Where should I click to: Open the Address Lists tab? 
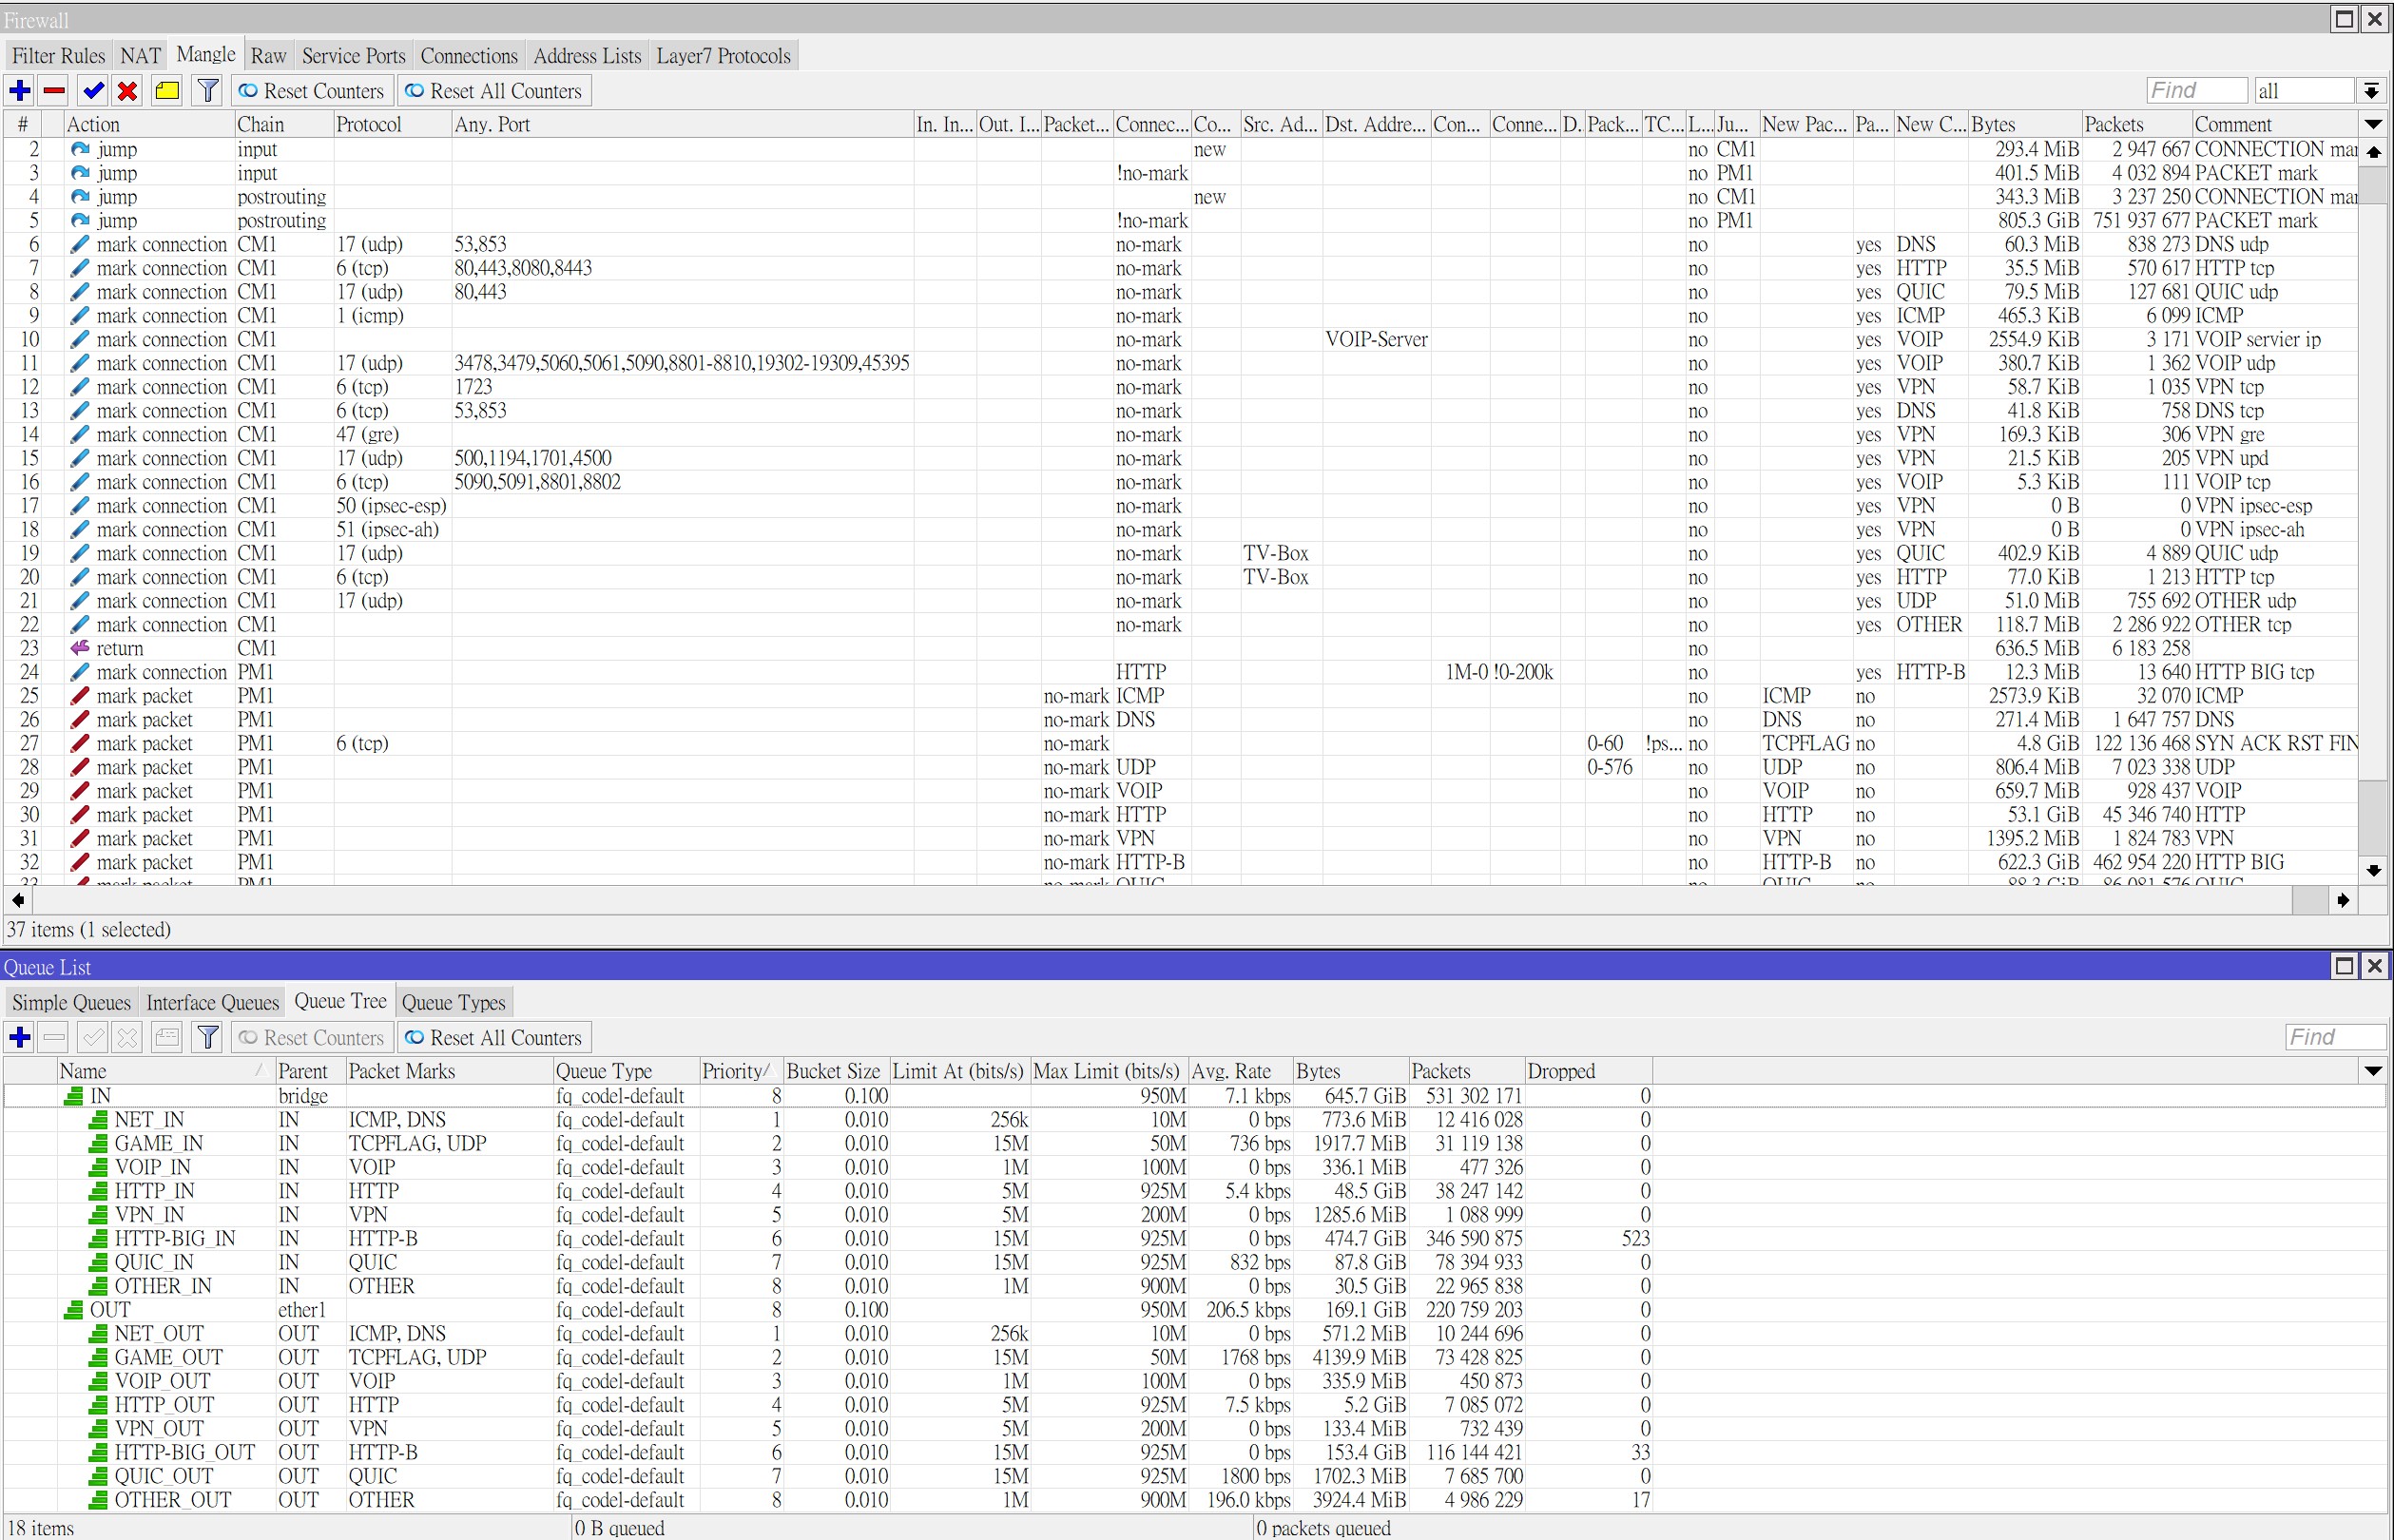pyautogui.click(x=587, y=56)
